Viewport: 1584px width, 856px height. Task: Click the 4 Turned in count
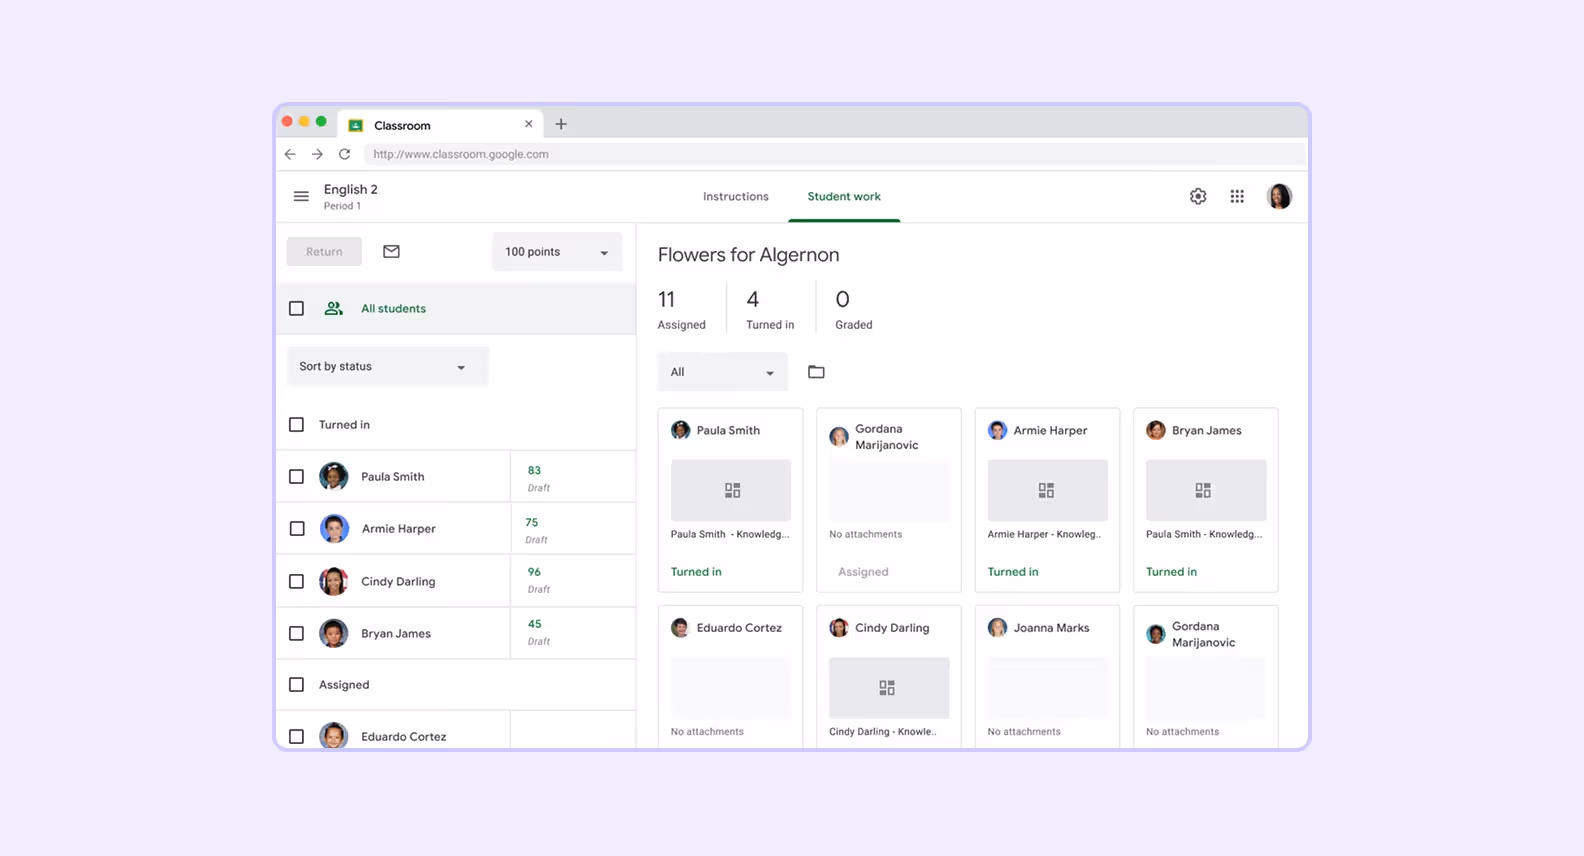(770, 310)
